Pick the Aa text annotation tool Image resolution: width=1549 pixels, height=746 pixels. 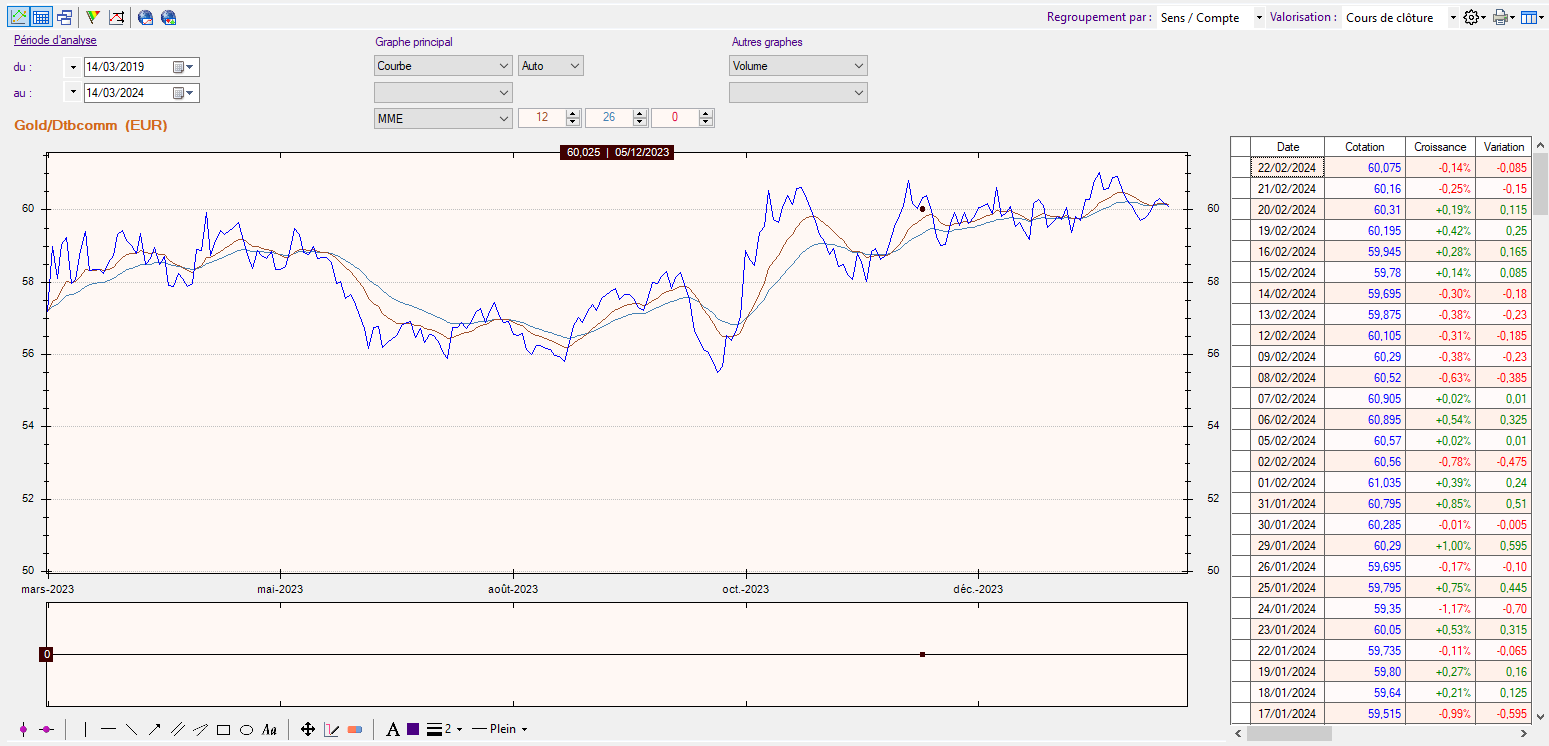tap(269, 730)
